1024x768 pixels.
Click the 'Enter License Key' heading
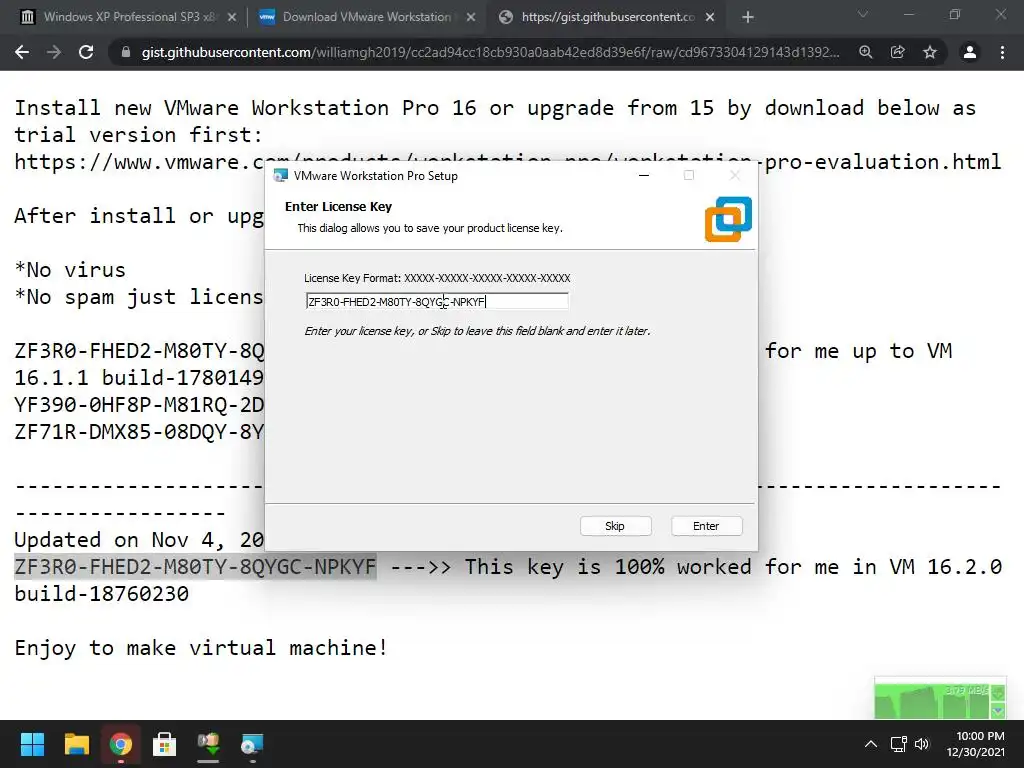(x=338, y=206)
